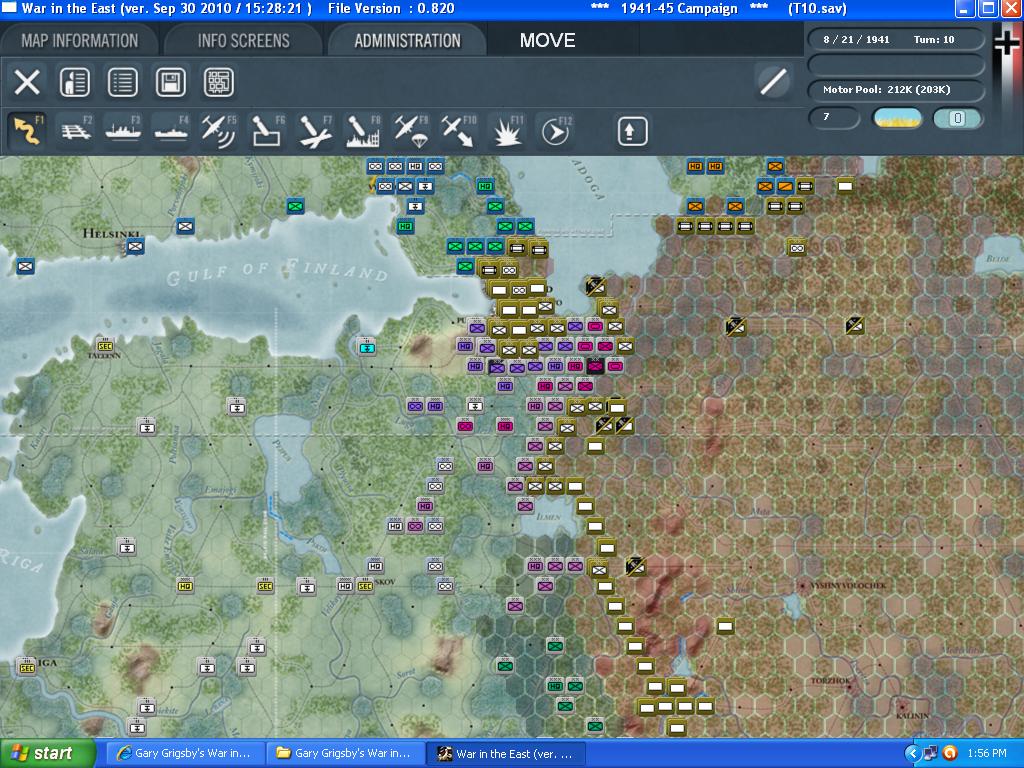Select the black magenta-framed infantry unit on the frontline
1024x768 pixels.
[595, 366]
